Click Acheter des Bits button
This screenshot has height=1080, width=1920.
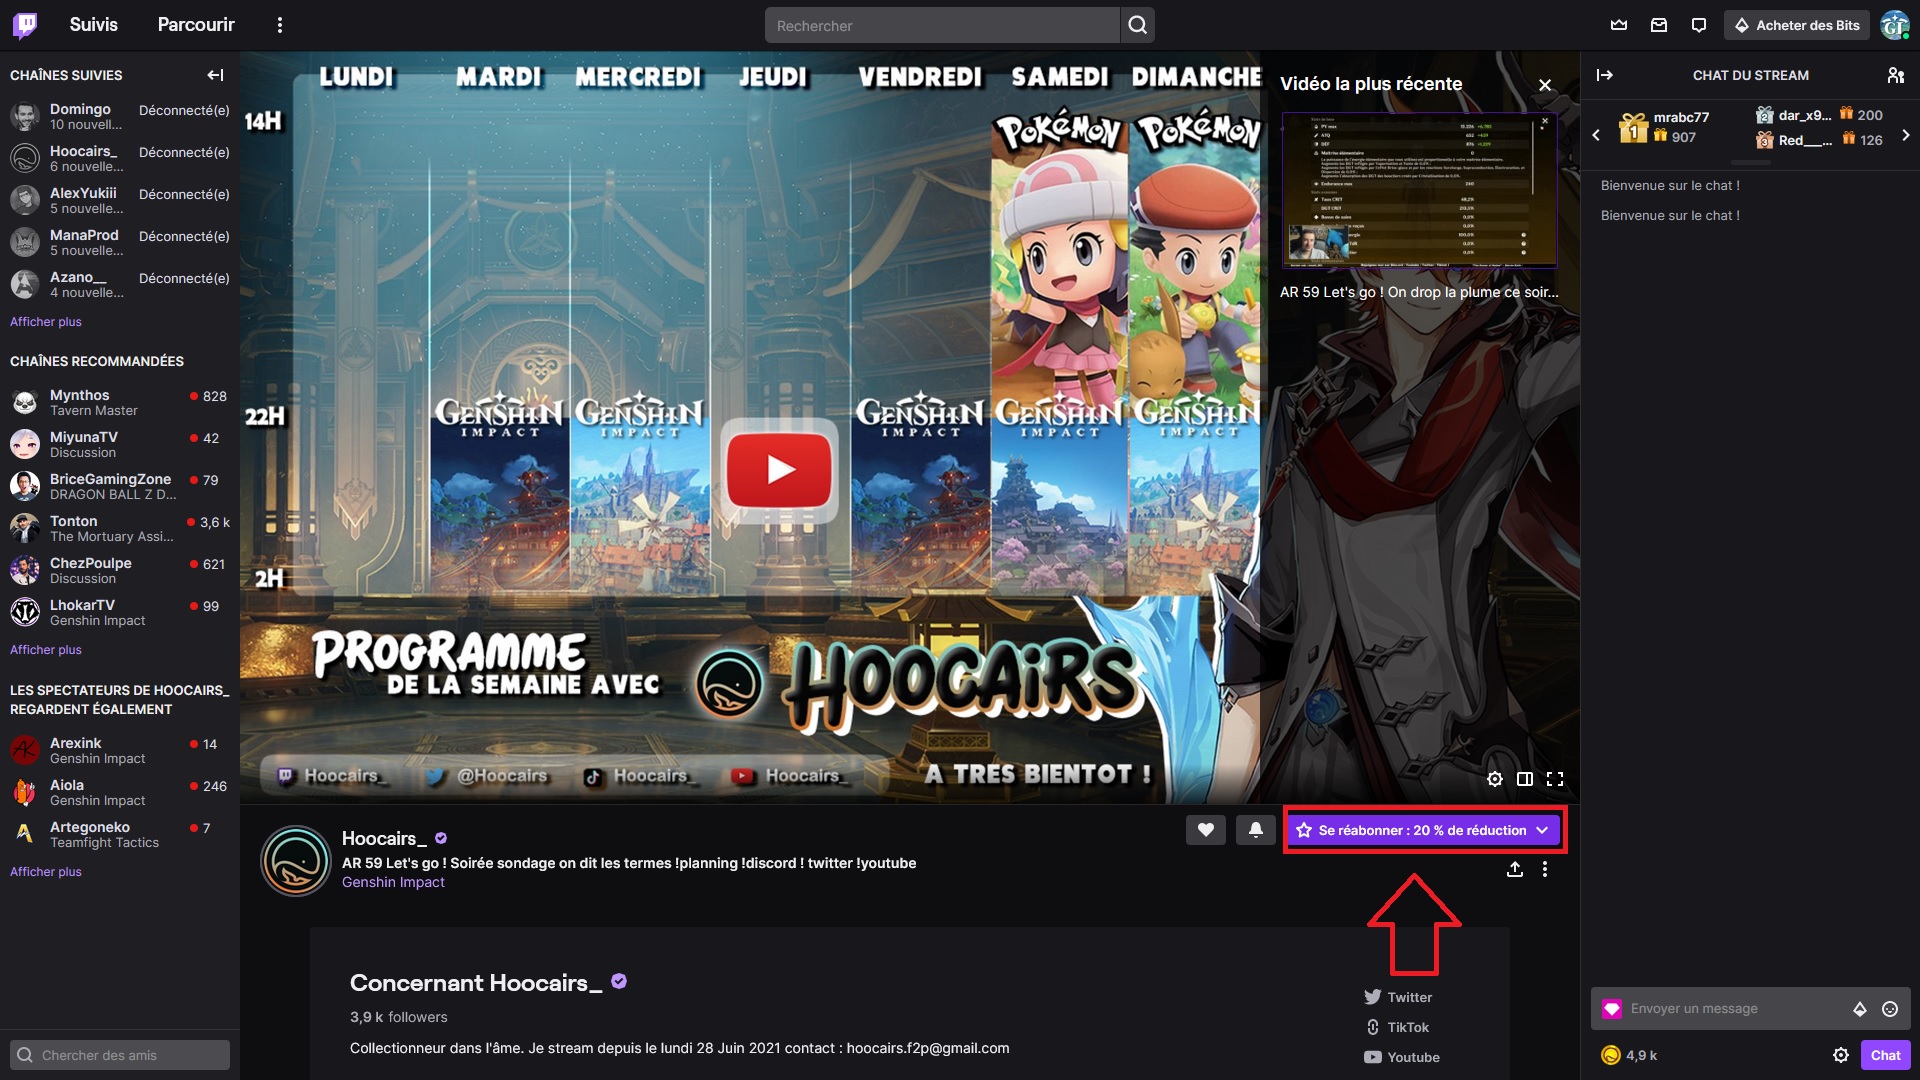[1798, 25]
